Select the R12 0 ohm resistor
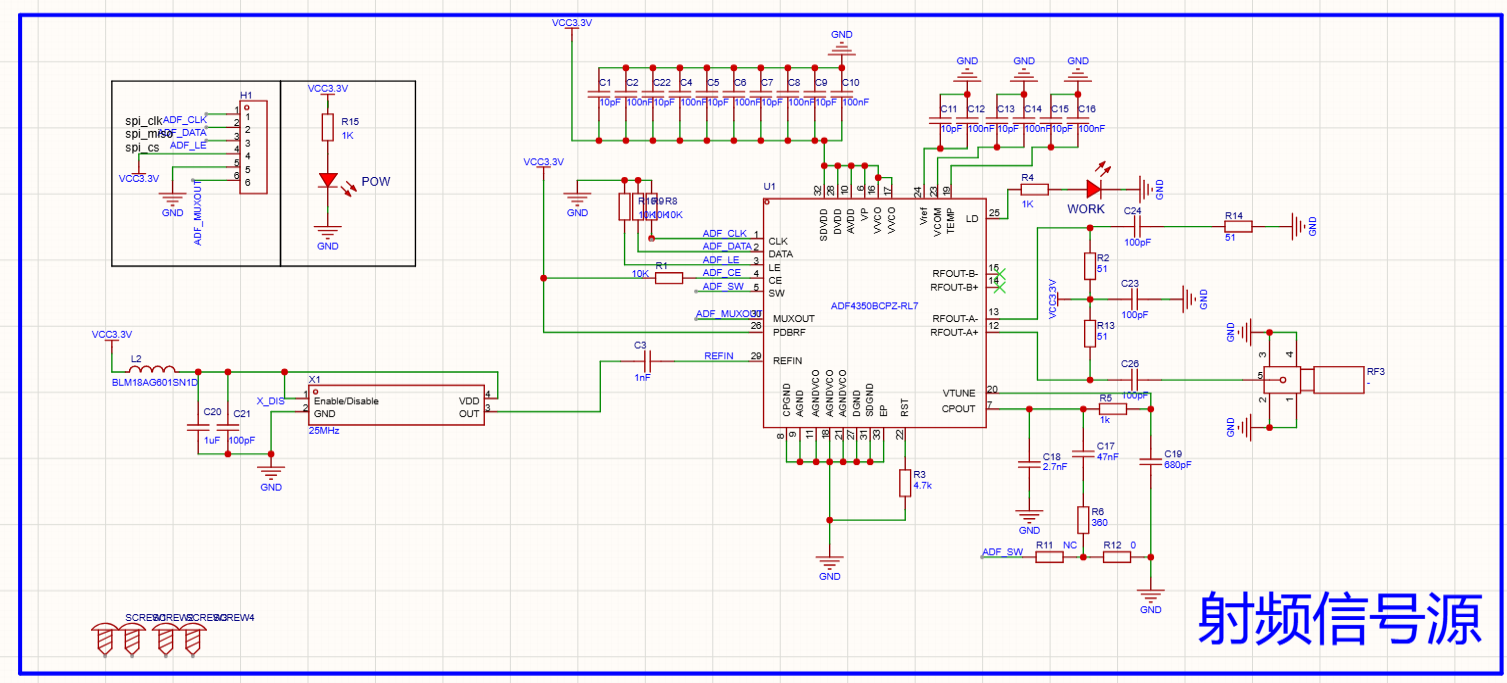The image size is (1507, 683). click(x=1117, y=557)
